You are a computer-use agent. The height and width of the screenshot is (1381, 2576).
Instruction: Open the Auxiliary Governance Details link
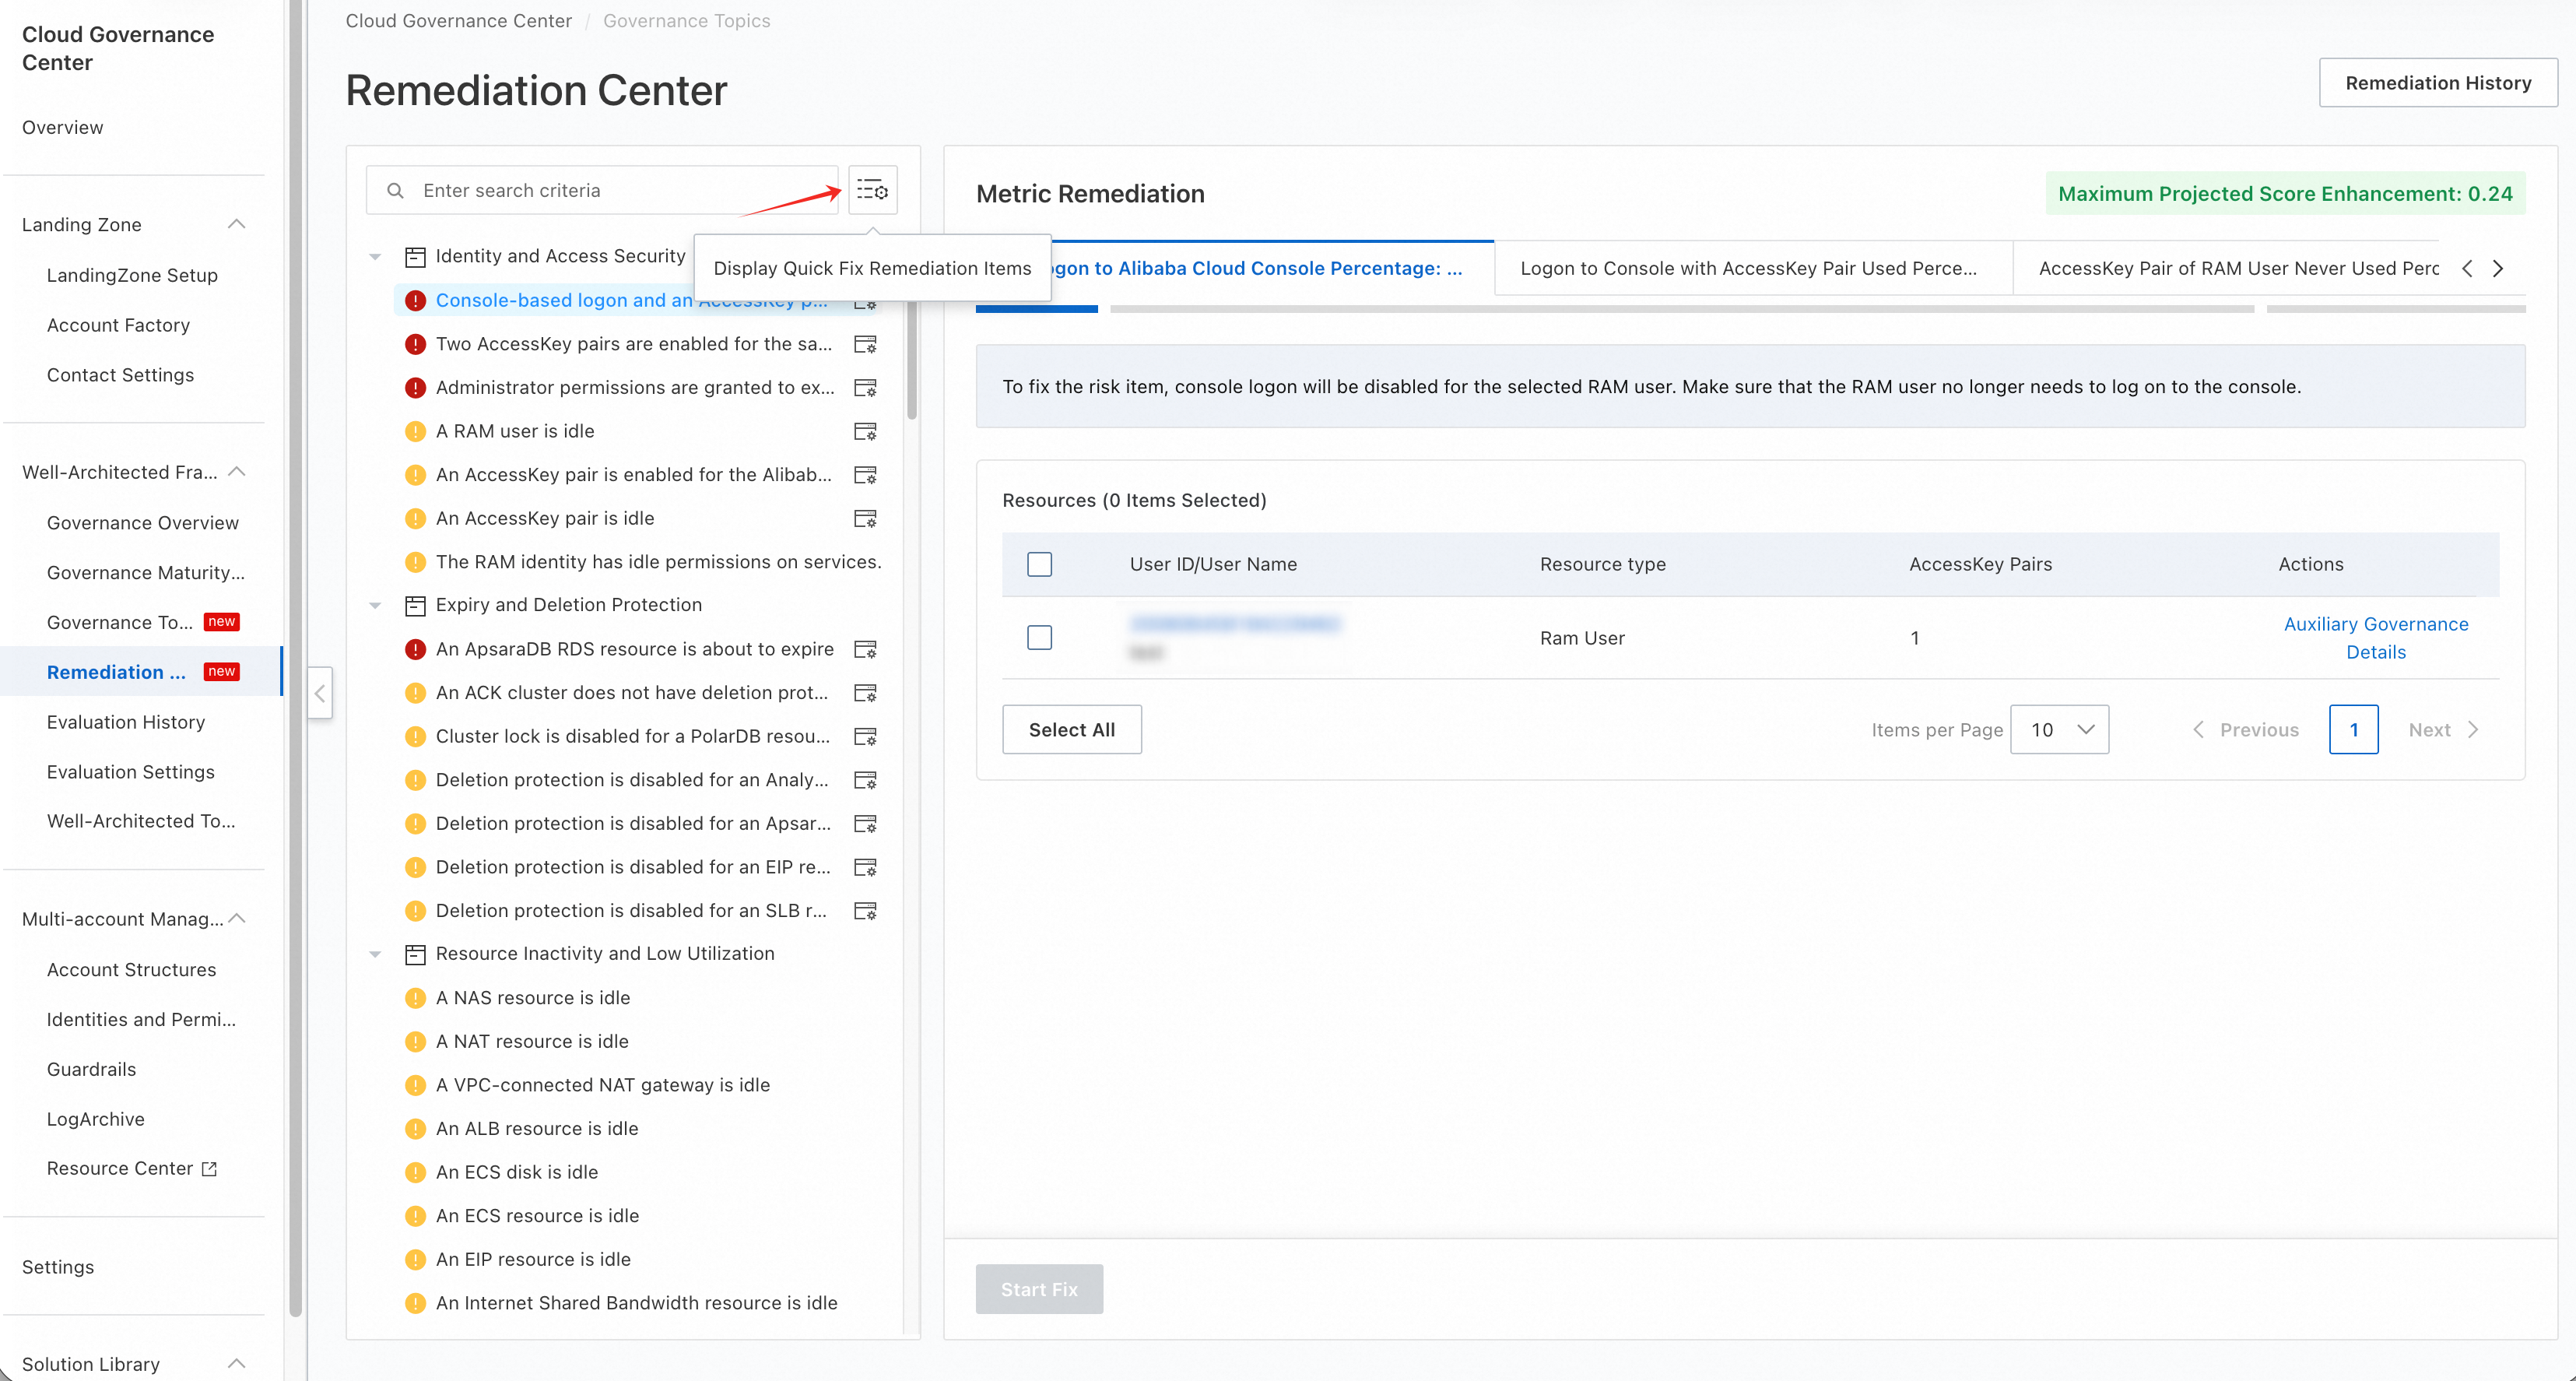point(2375,637)
